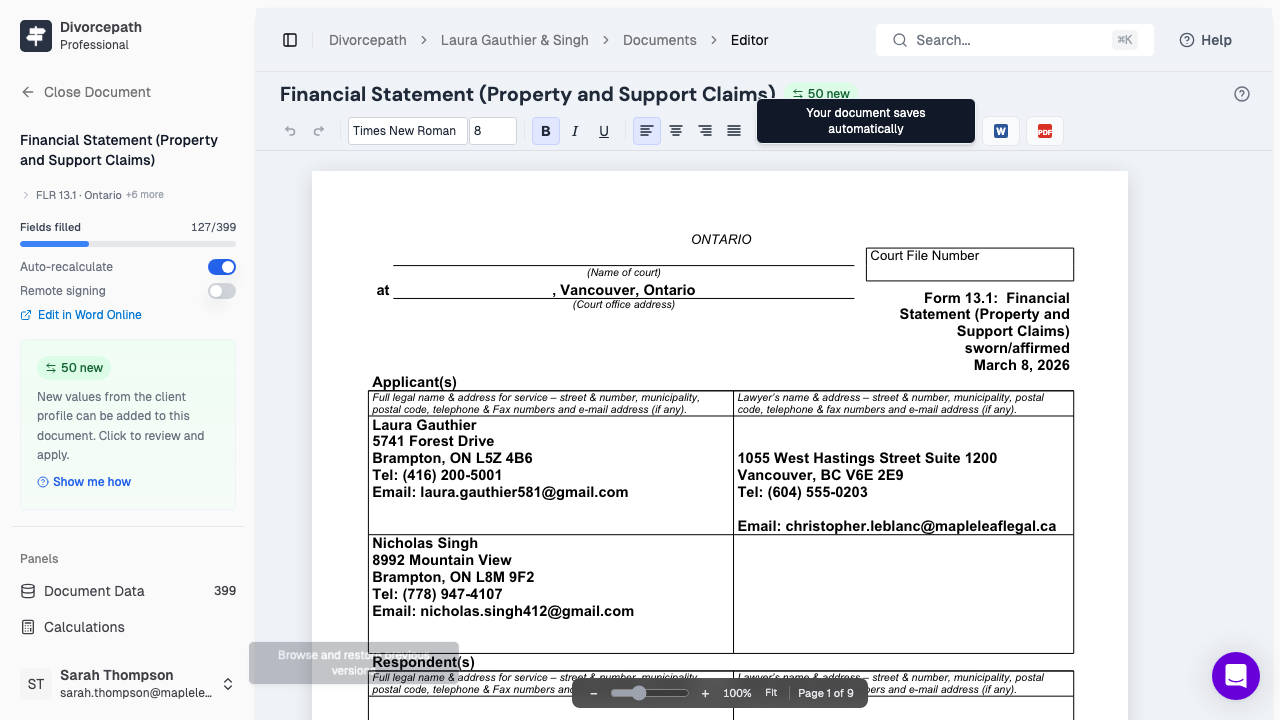The height and width of the screenshot is (720, 1280).
Task: Open the chat support bubble
Action: point(1236,676)
